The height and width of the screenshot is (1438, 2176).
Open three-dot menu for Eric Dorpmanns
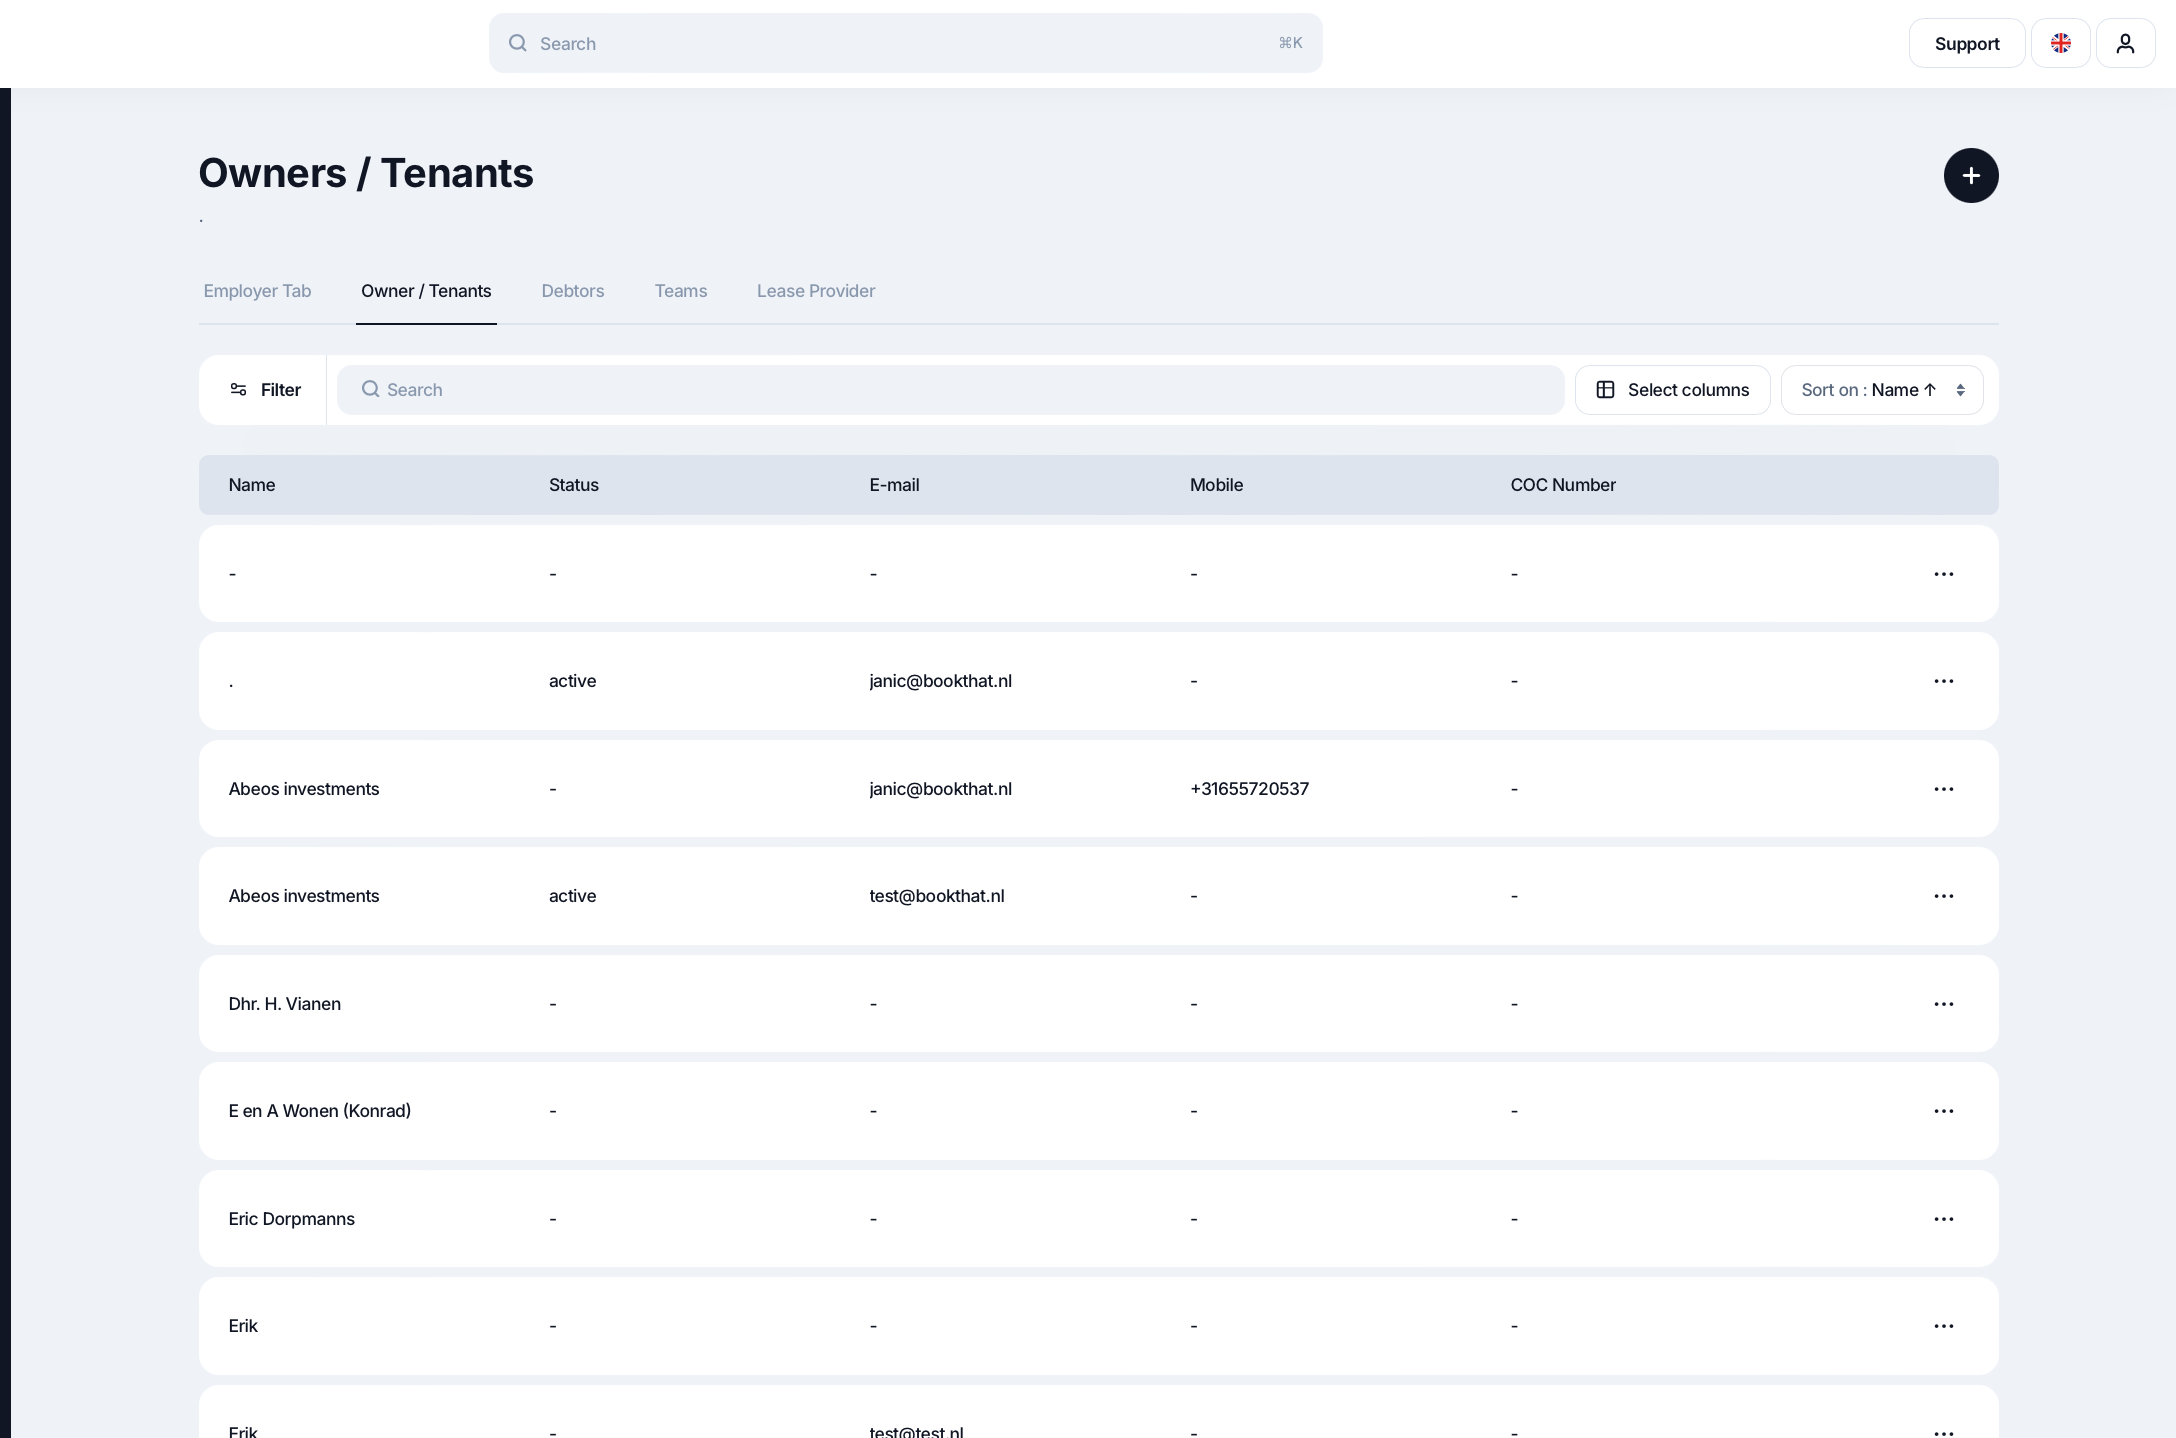pyautogui.click(x=1943, y=1219)
